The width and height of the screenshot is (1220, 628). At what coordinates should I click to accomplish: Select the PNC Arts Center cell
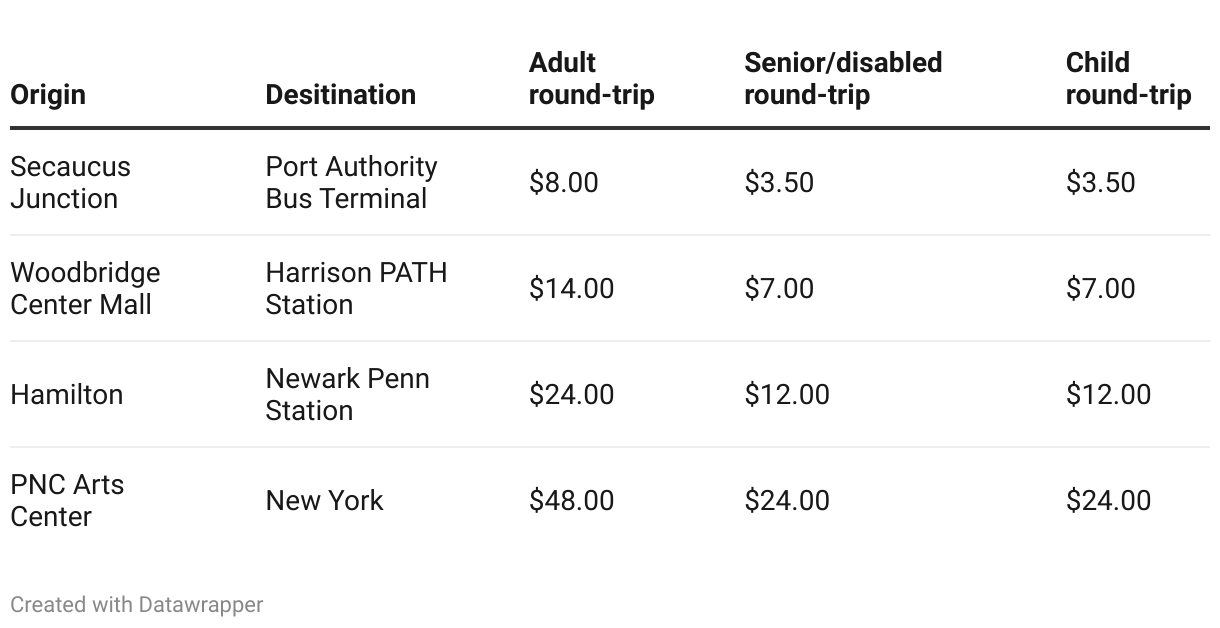tap(67, 500)
